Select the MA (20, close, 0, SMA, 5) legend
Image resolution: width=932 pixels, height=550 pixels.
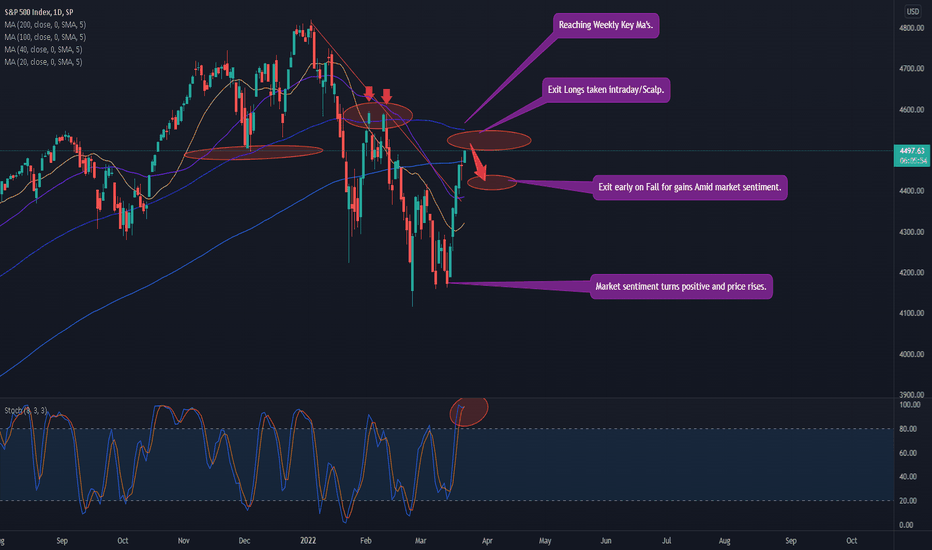click(43, 62)
